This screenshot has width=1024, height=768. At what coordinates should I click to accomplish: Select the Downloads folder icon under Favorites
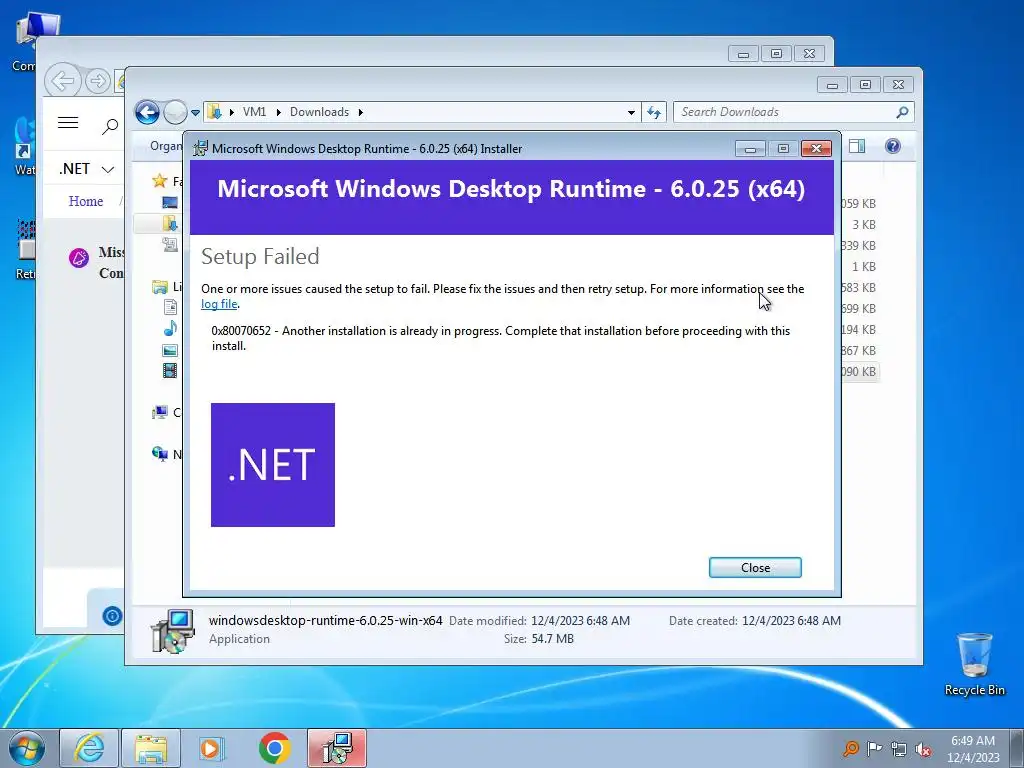[x=170, y=223]
